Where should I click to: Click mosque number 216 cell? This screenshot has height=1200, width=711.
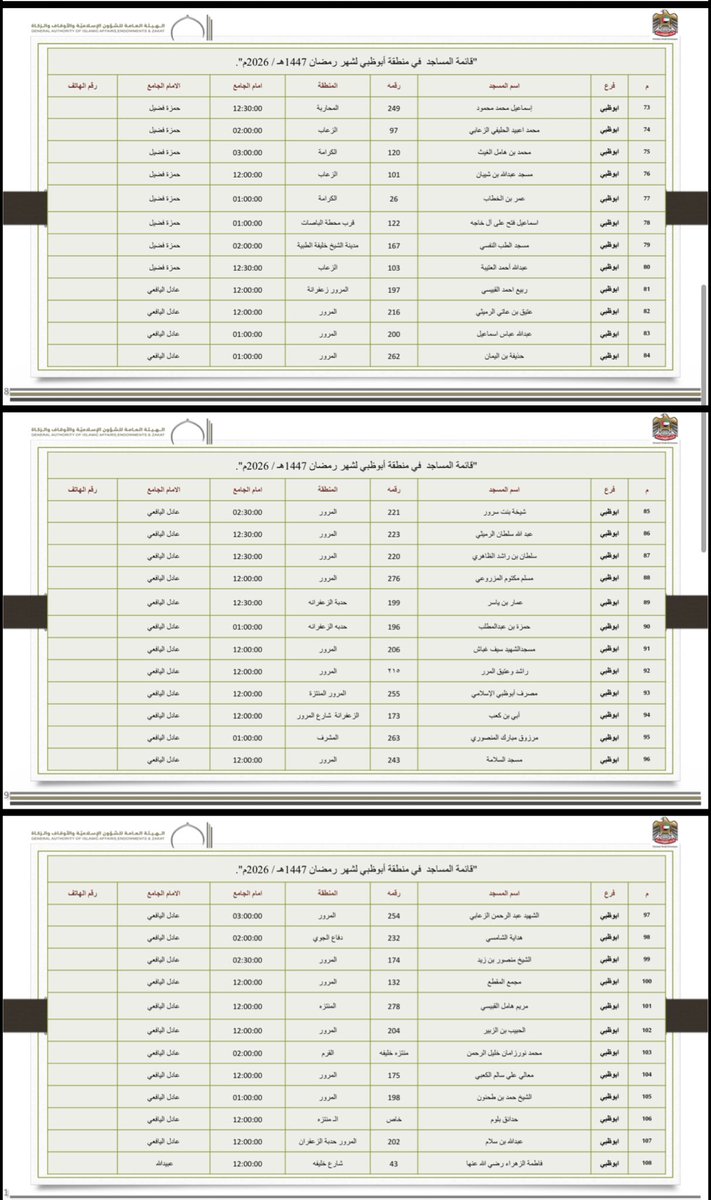(x=394, y=313)
